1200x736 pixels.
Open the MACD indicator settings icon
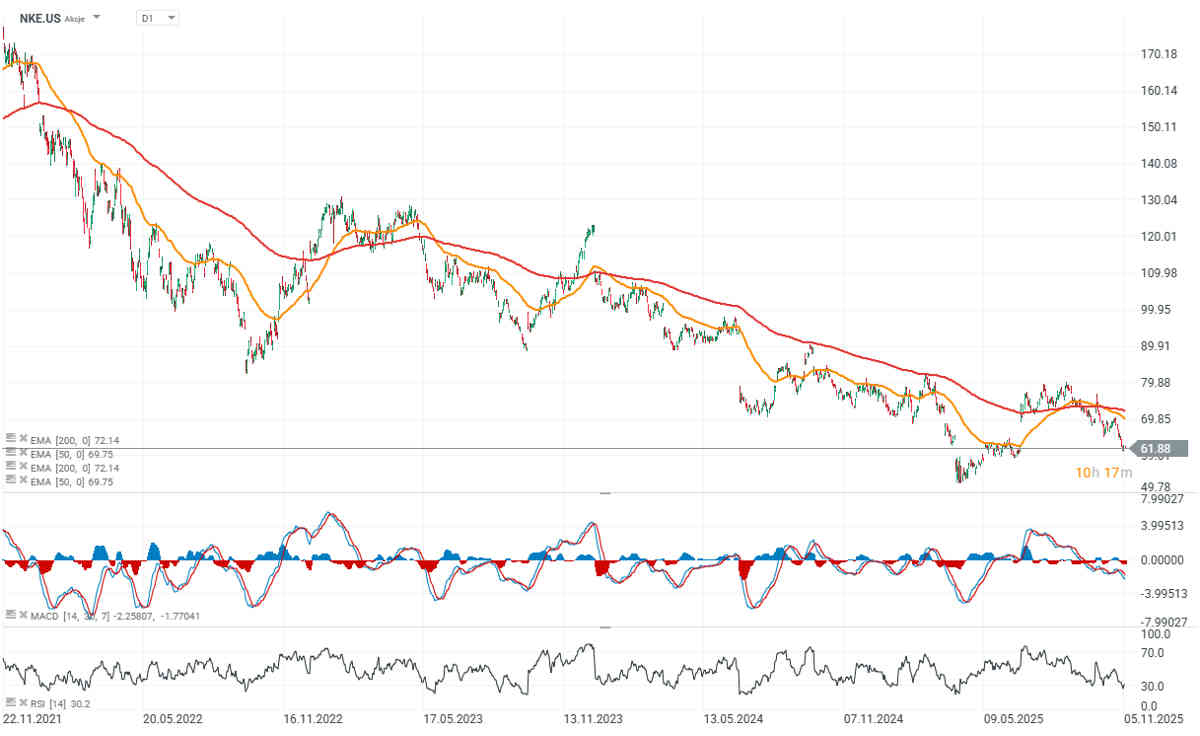click(x=10, y=615)
